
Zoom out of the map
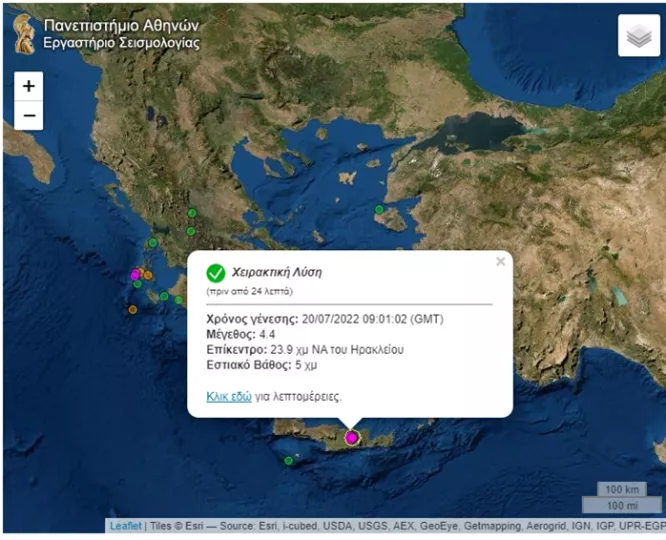coord(28,115)
